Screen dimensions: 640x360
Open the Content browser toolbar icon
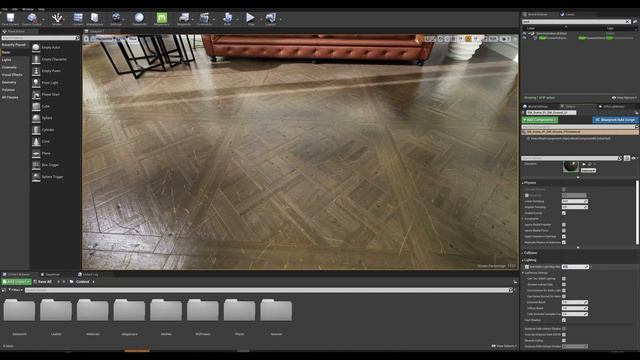tap(78, 19)
